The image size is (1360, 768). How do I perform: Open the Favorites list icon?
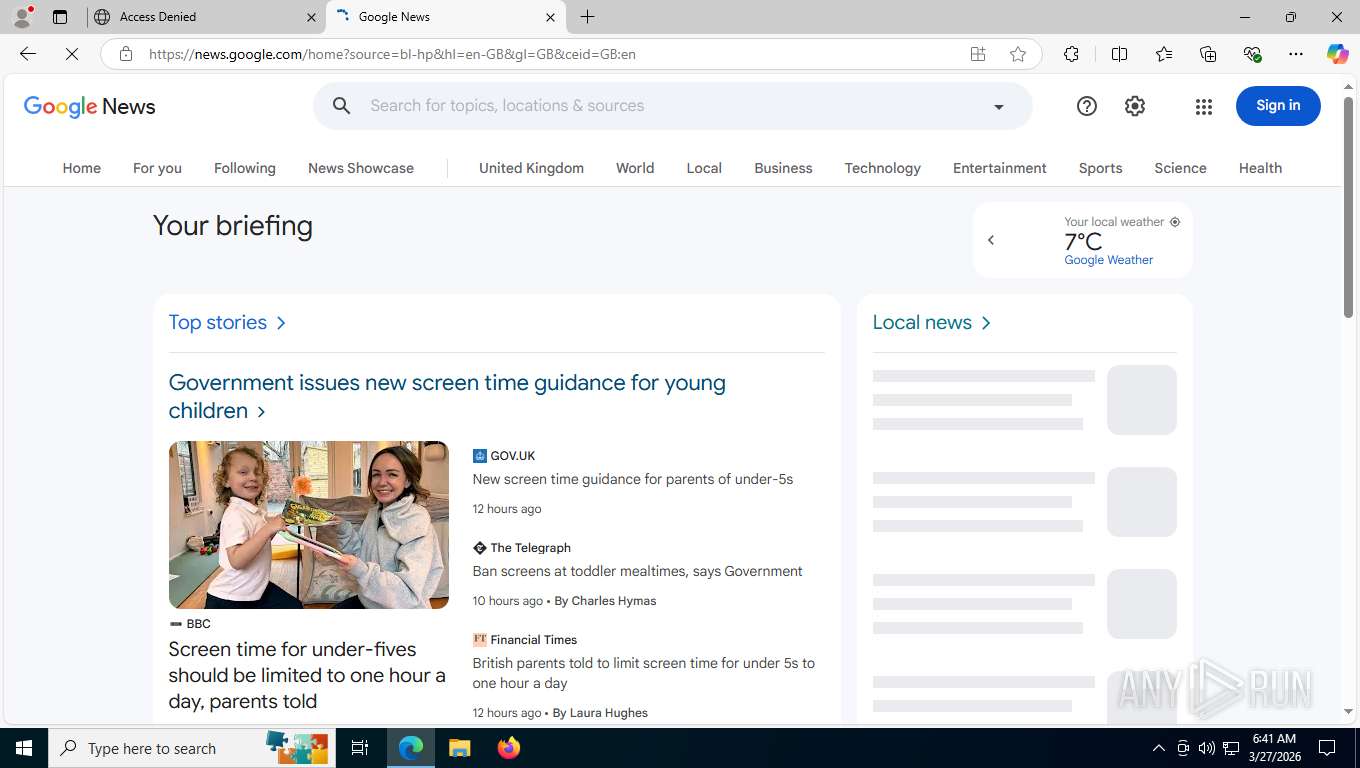[x=1164, y=54]
